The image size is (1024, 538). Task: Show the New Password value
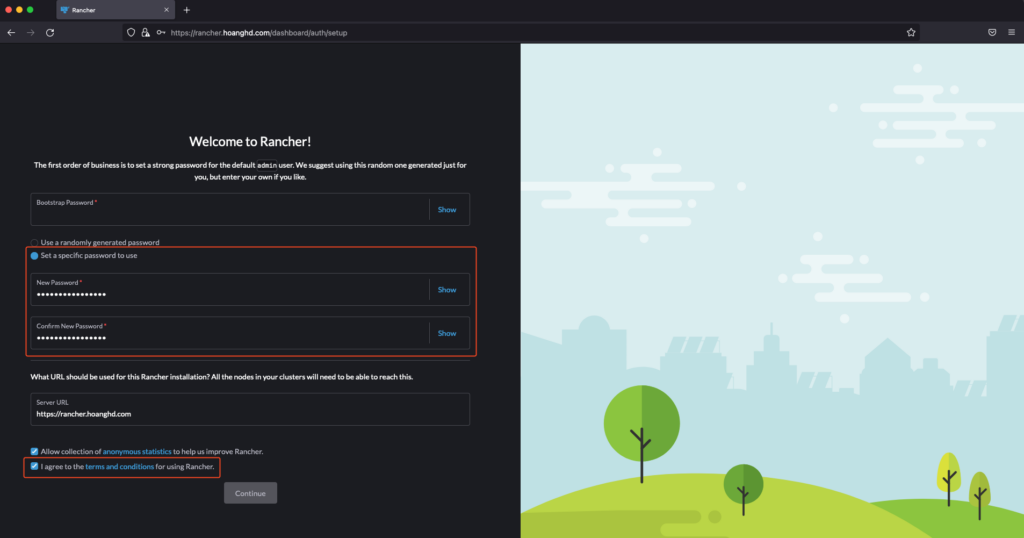[x=447, y=290]
